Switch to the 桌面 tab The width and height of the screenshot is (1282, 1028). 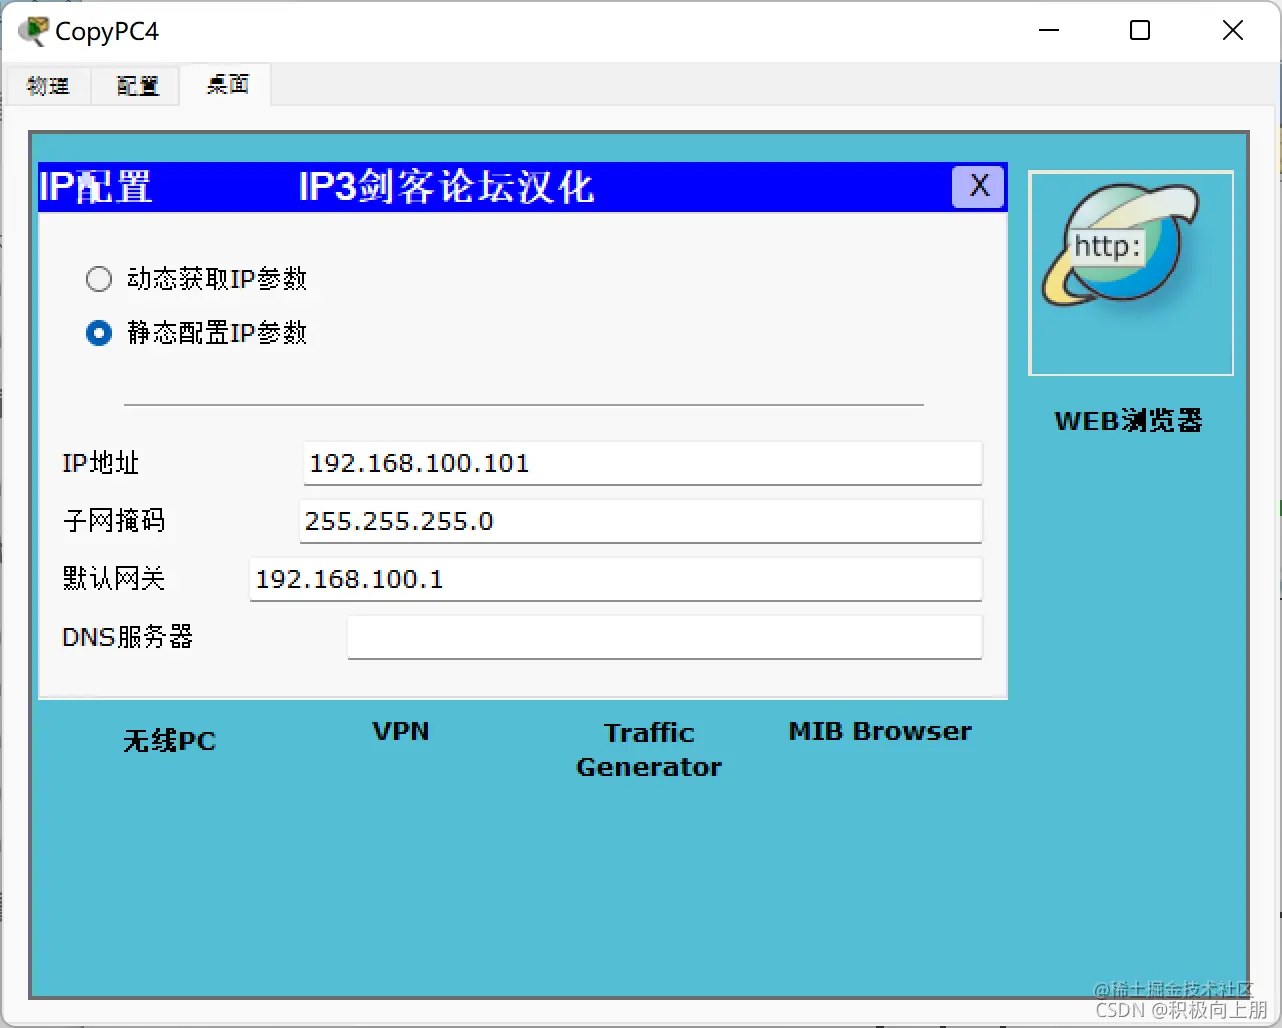coord(227,85)
